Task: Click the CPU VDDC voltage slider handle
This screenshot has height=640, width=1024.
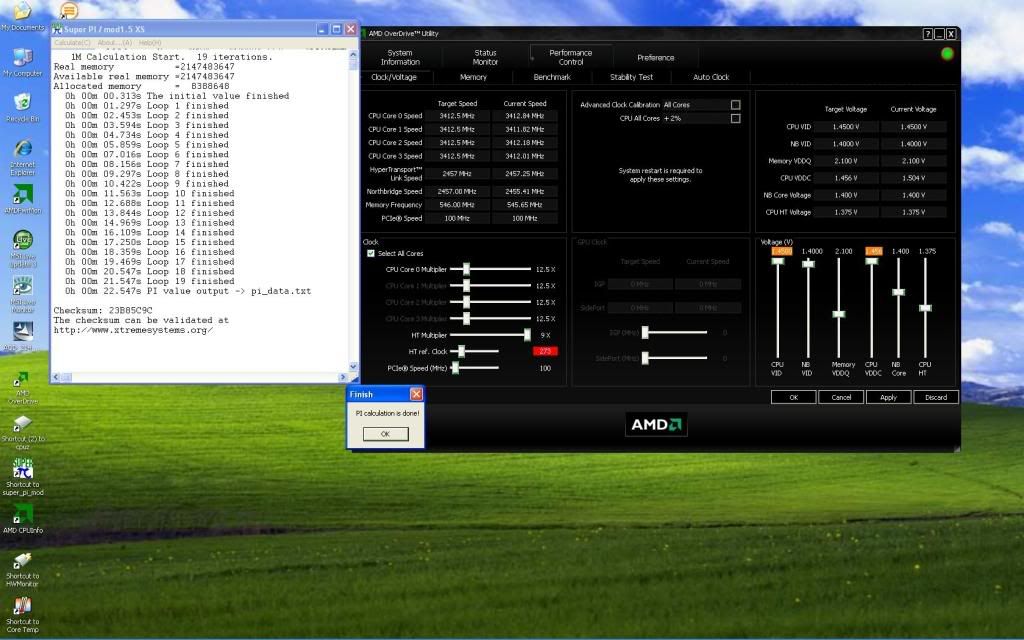Action: 871,261
